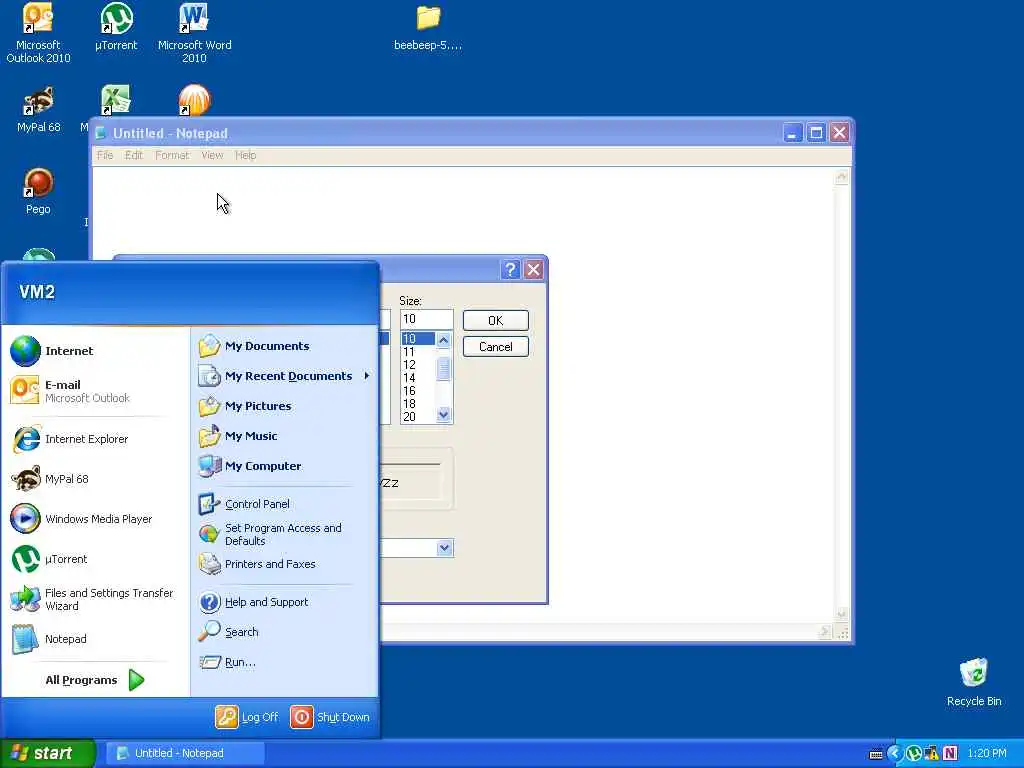
Task: Open Notepad Help menu
Action: [x=246, y=155]
